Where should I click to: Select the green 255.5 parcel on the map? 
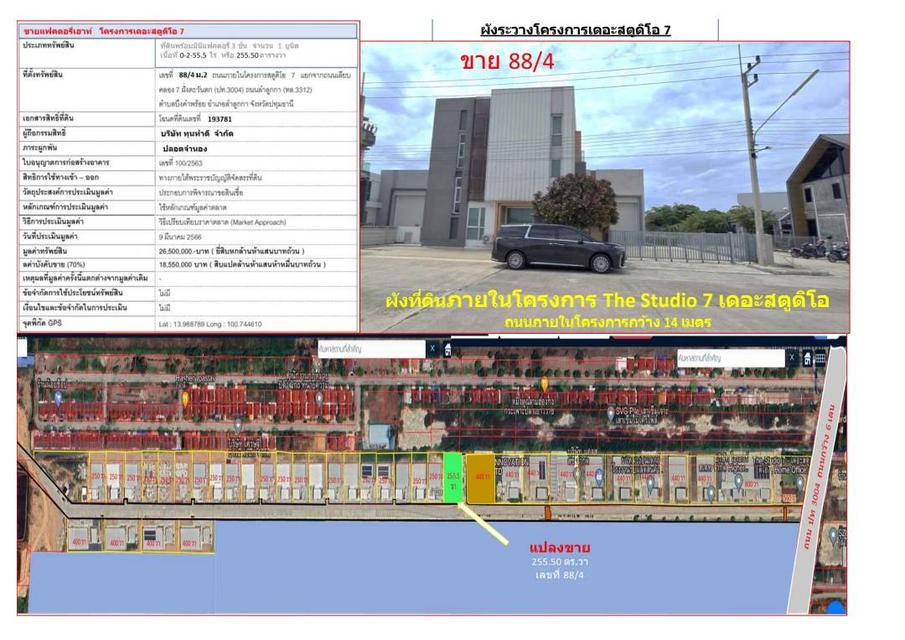click(x=453, y=478)
